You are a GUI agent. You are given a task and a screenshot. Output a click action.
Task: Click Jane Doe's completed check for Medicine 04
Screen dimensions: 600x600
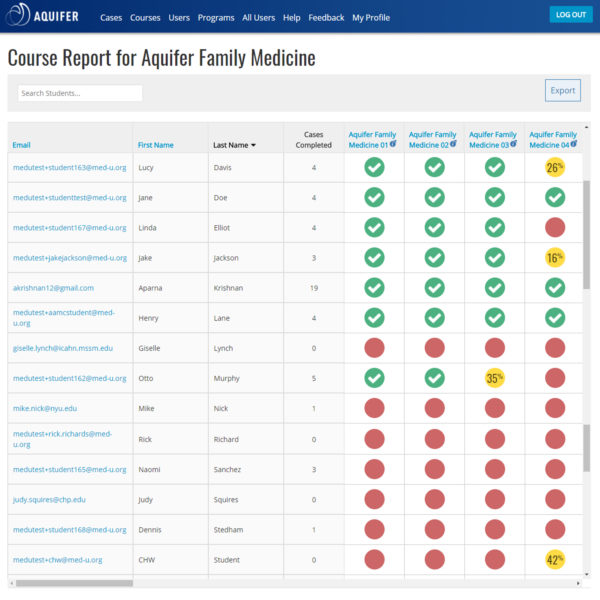pos(555,197)
